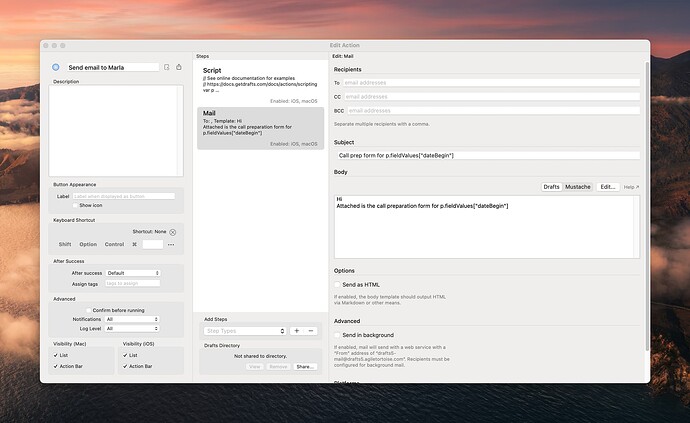Click the To email addresses field

pos(491,83)
